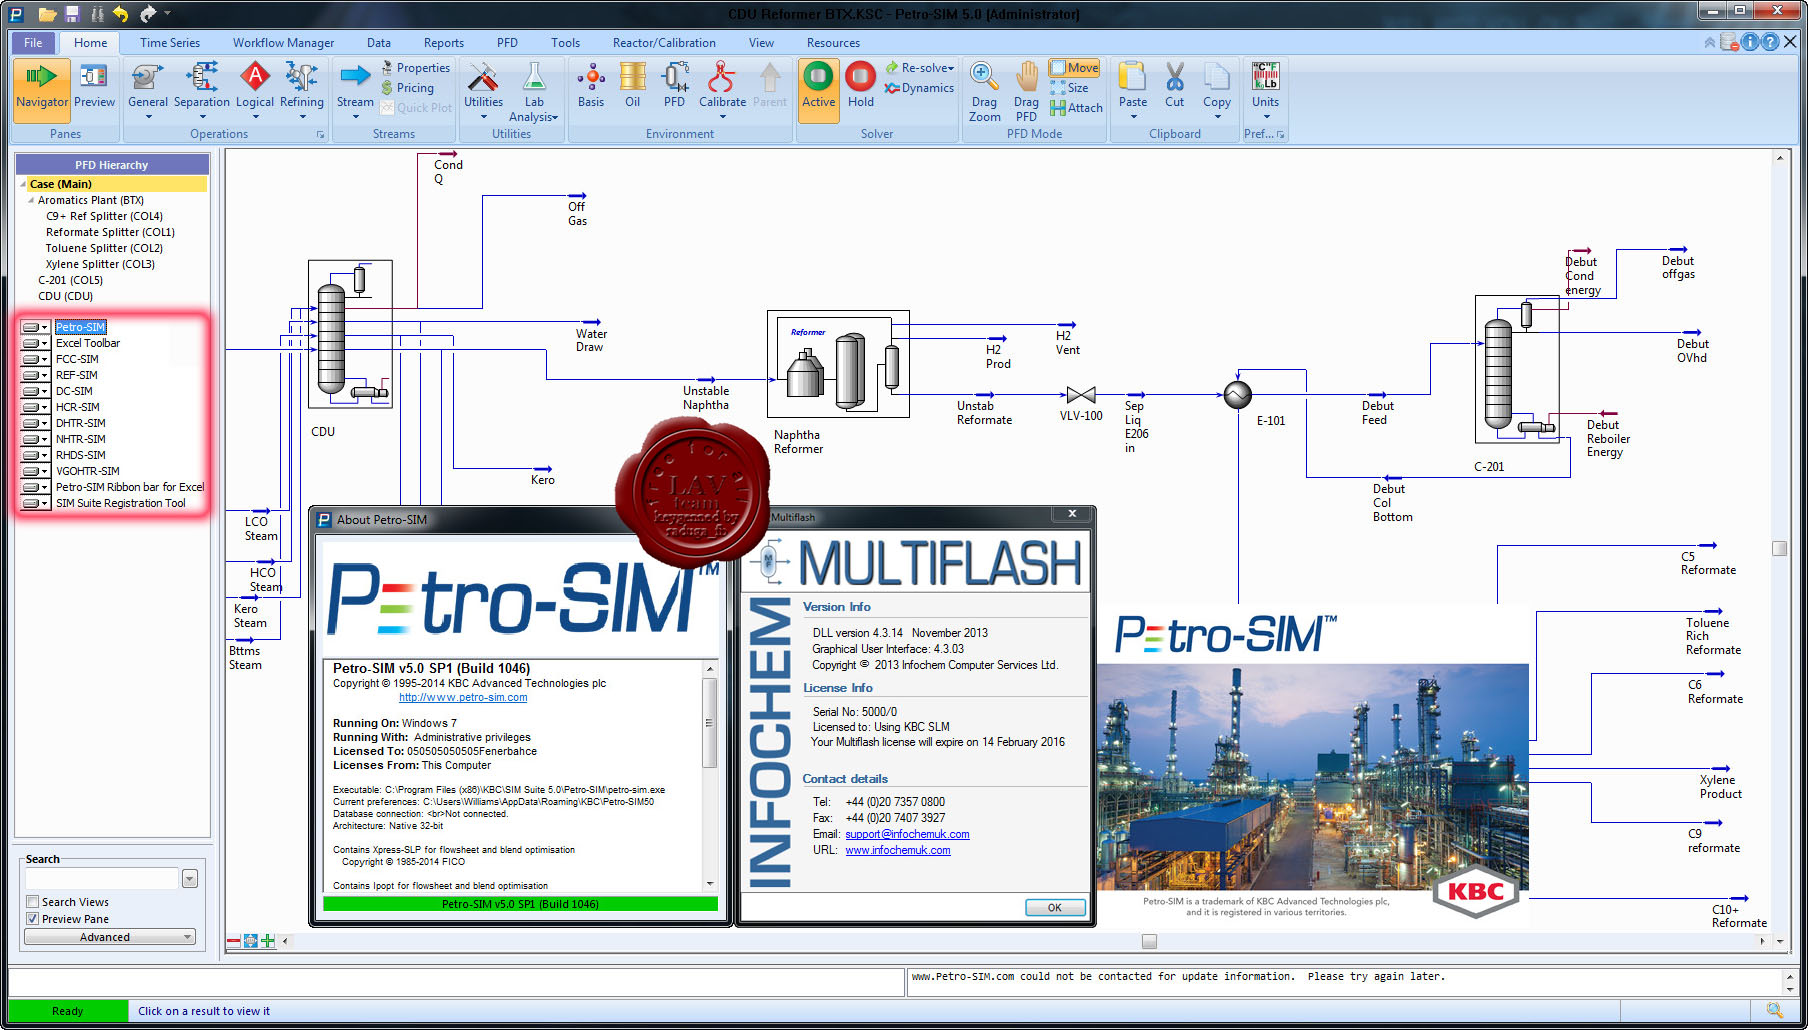Click the Undo arrow icon
This screenshot has height=1030, width=1808.
[x=121, y=14]
